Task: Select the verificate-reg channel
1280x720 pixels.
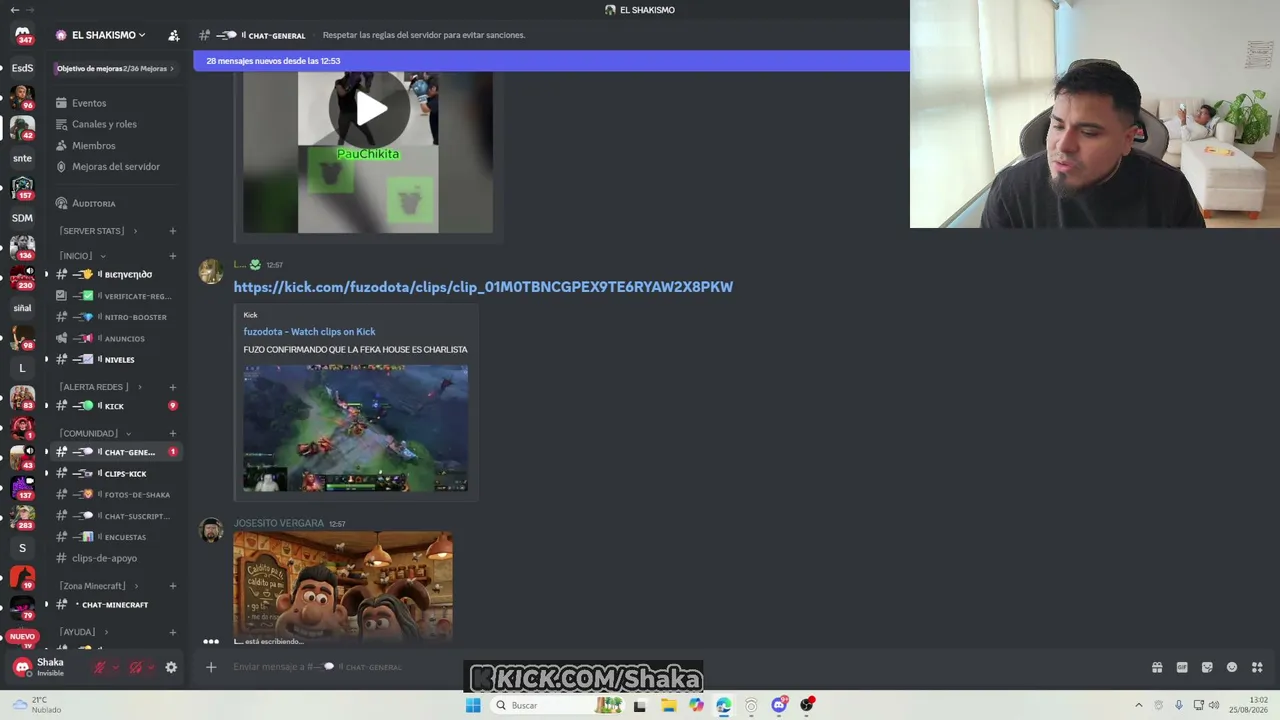Action: tap(118, 296)
